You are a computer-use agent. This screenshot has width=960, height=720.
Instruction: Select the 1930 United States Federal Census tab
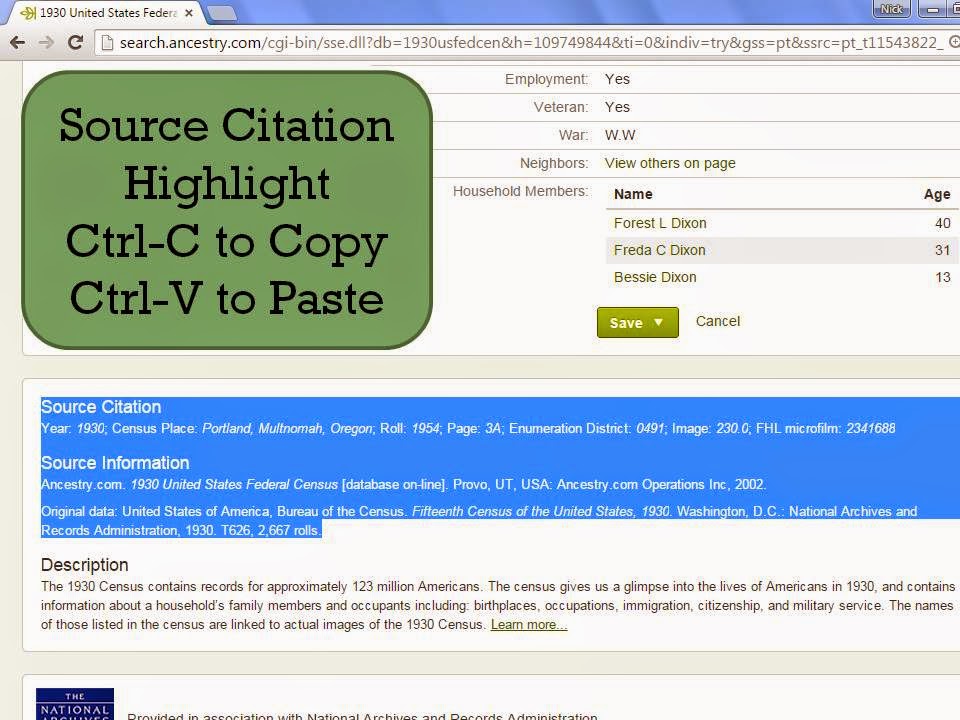tap(100, 13)
